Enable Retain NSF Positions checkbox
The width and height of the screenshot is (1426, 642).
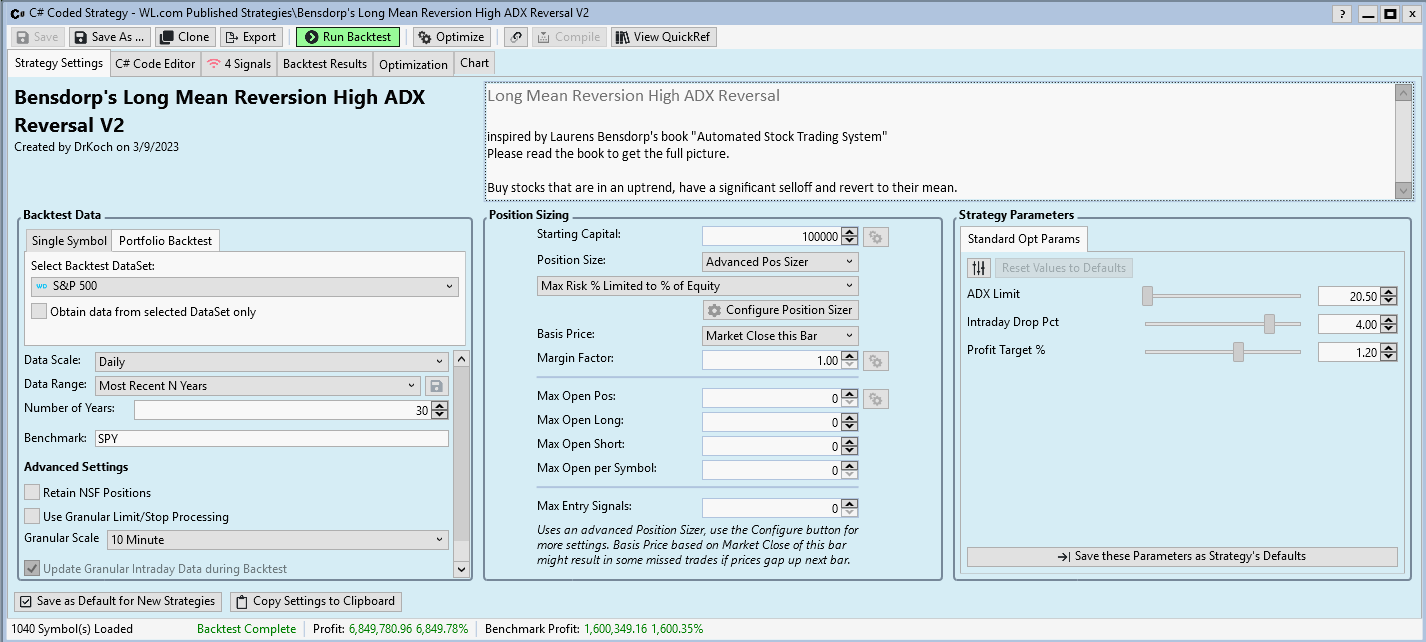33,492
